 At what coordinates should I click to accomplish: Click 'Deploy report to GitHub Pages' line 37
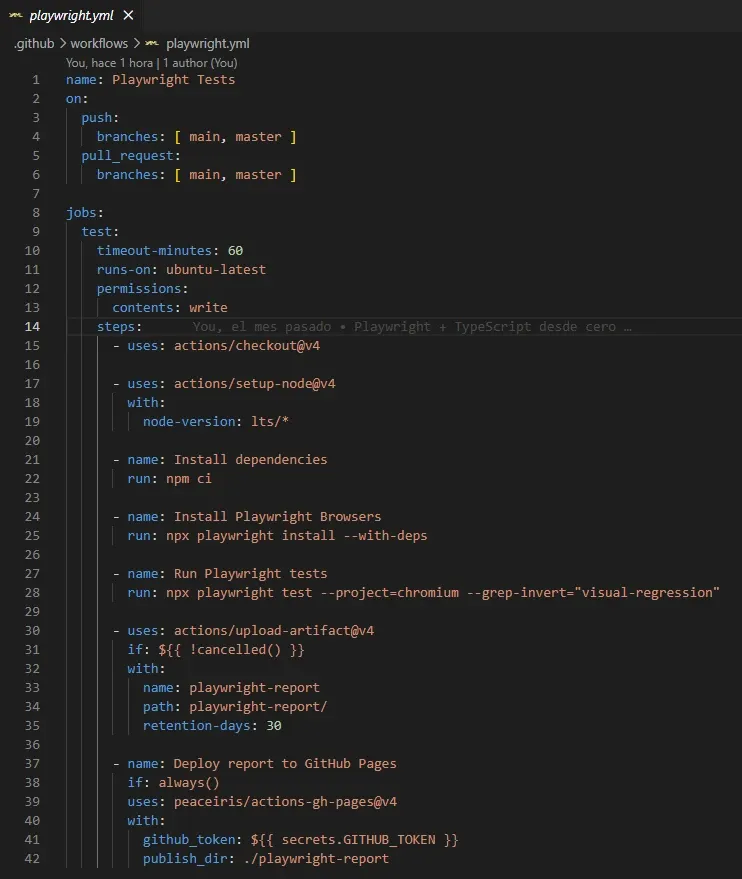tap(285, 764)
